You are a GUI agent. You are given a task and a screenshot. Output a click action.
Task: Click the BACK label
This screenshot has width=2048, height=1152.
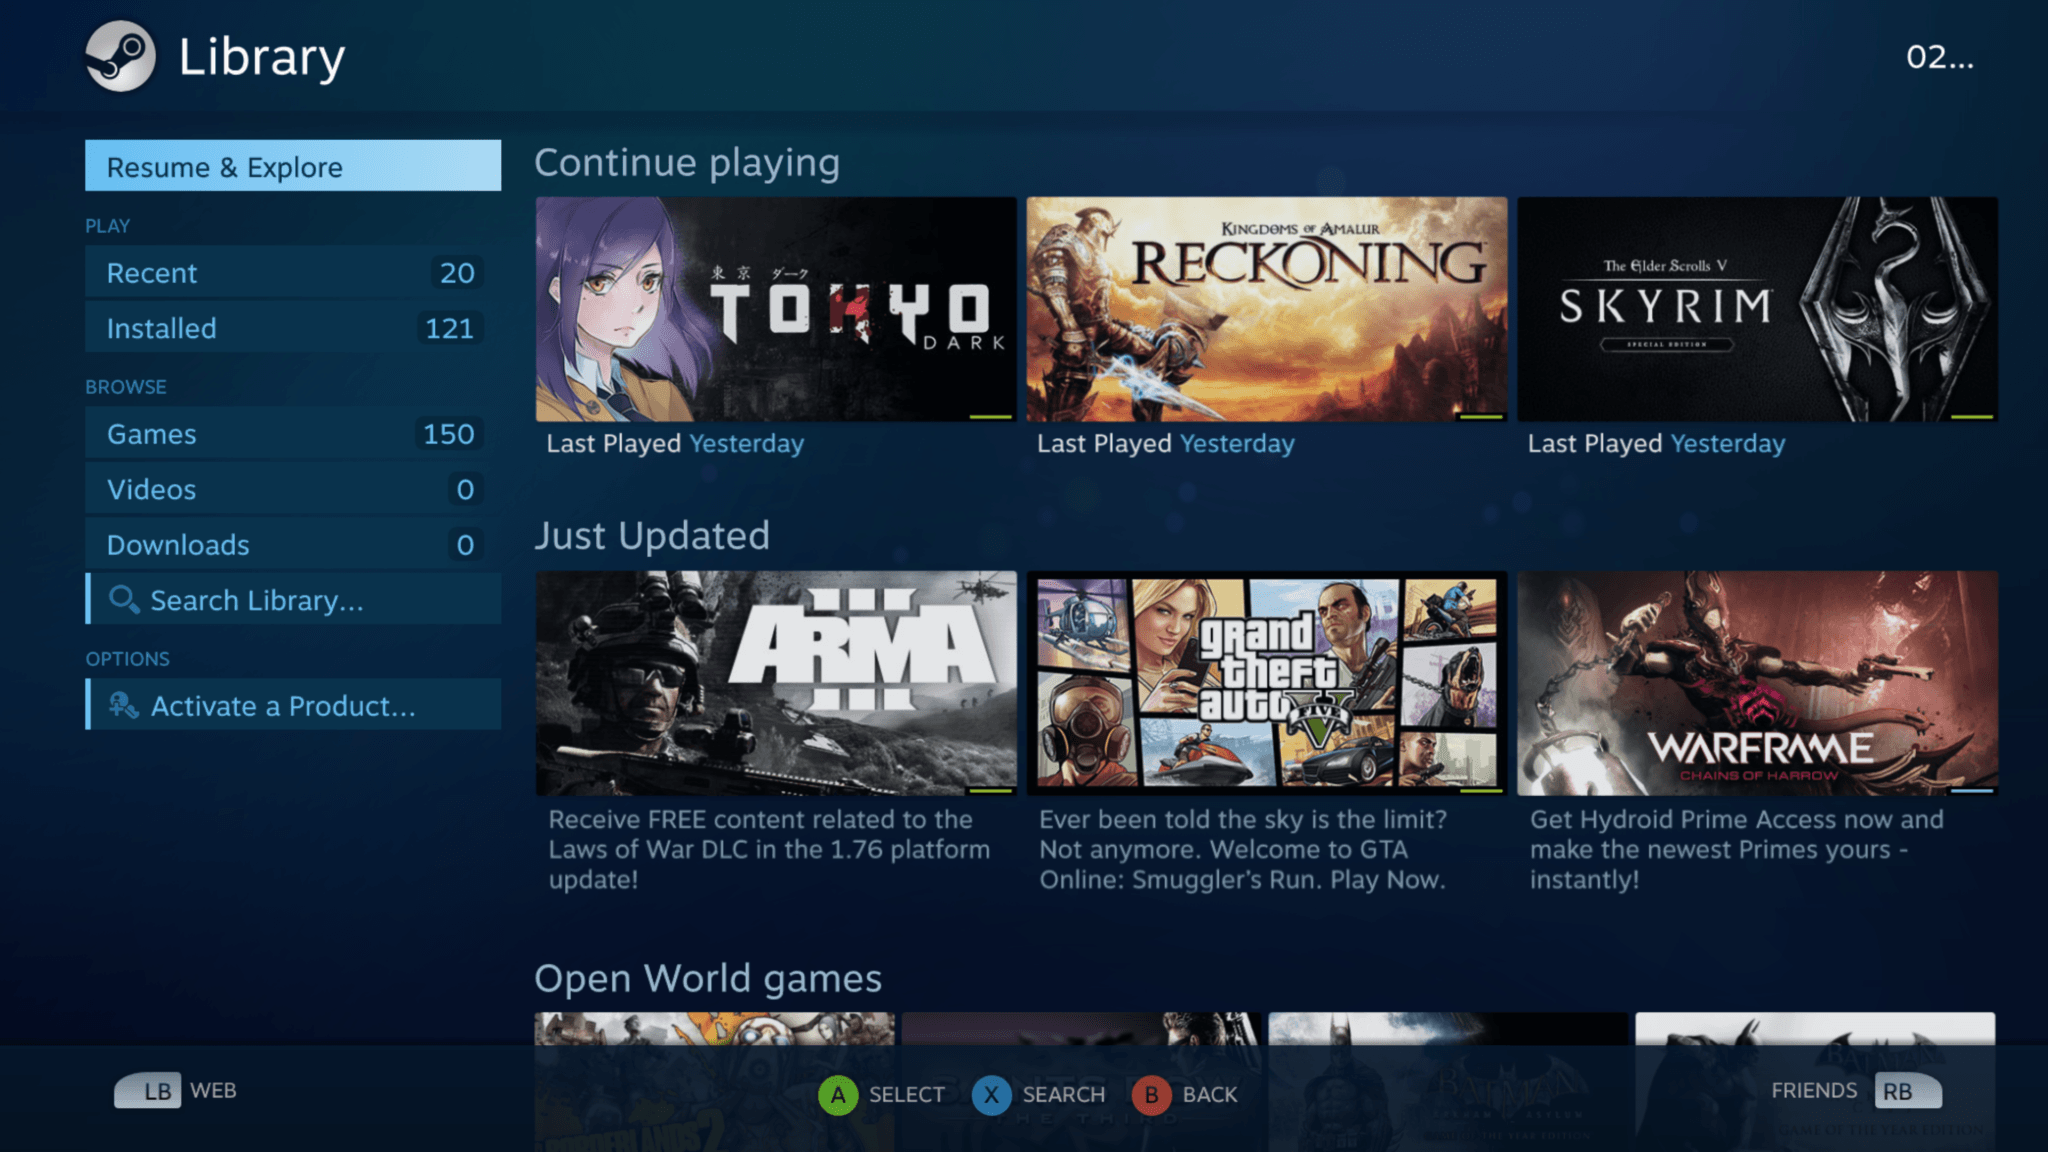point(1210,1095)
